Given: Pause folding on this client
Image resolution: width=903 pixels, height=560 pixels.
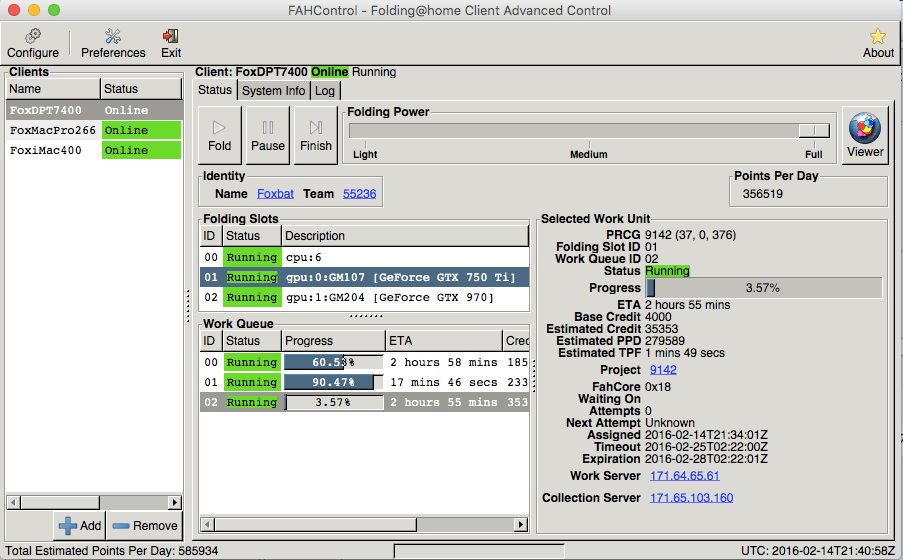Looking at the screenshot, I should tap(268, 135).
